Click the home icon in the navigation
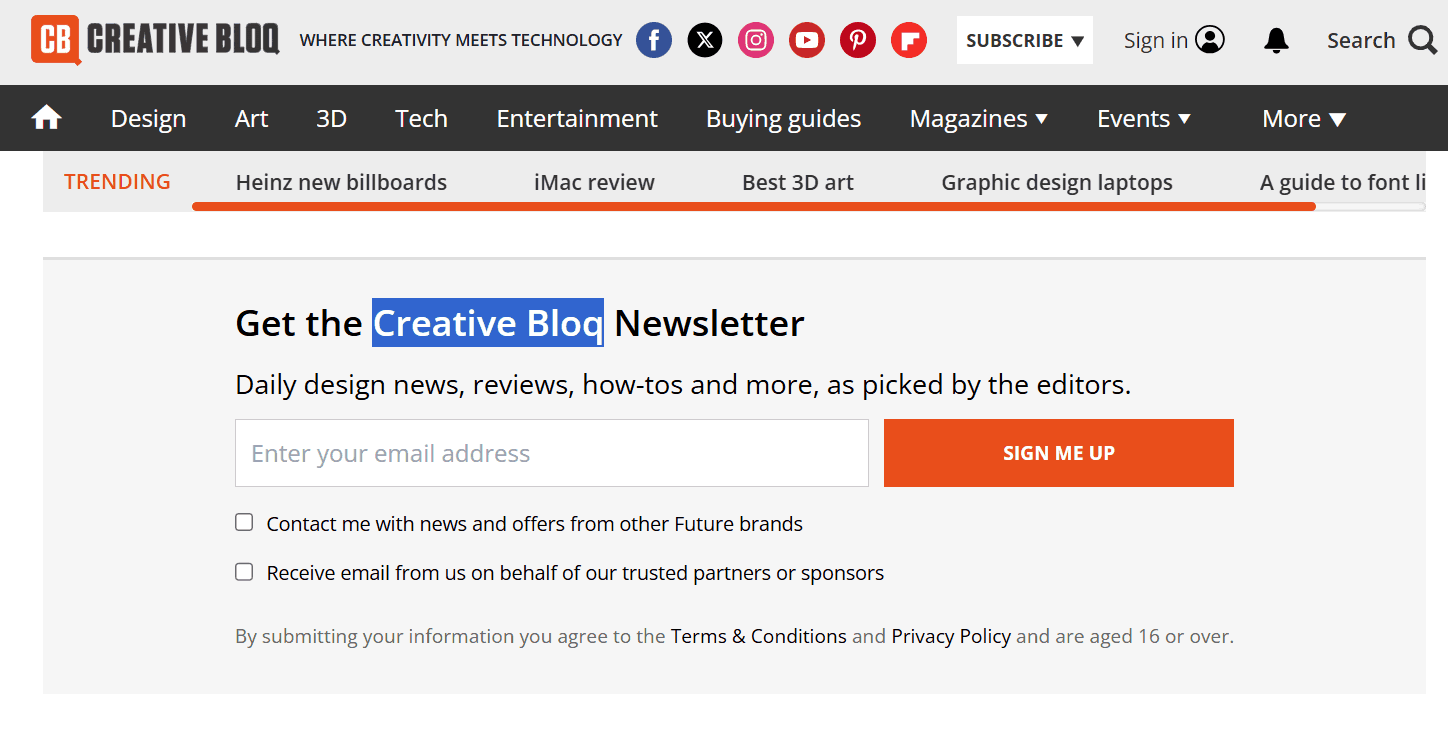 pos(46,117)
